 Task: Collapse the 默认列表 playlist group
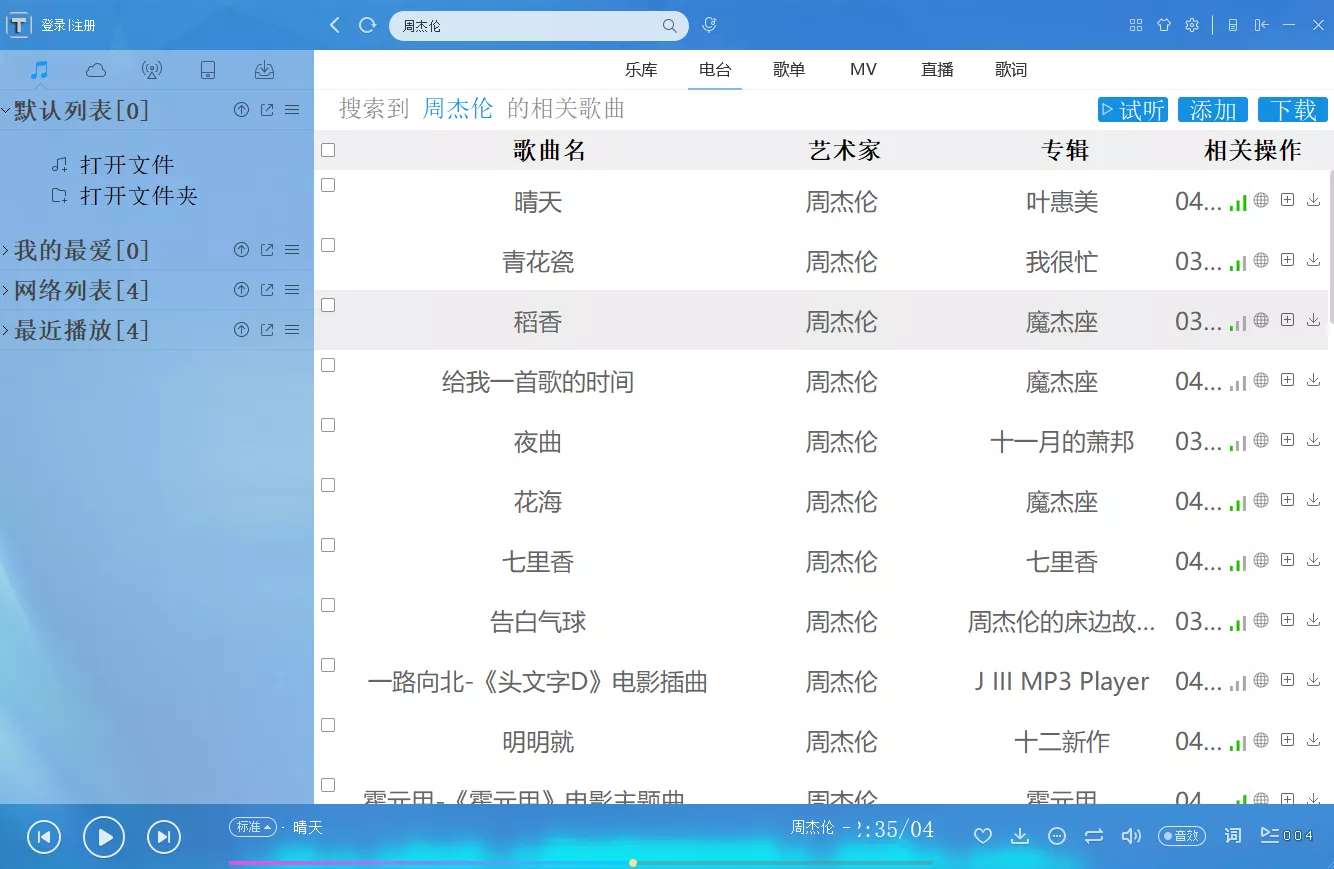6,110
